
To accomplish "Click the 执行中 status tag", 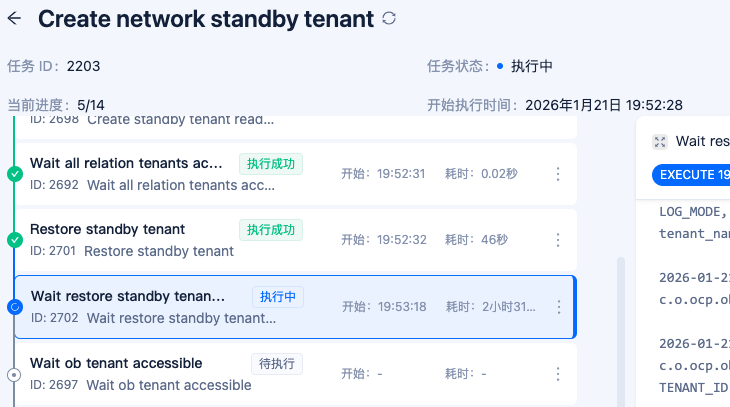I will [x=278, y=297].
